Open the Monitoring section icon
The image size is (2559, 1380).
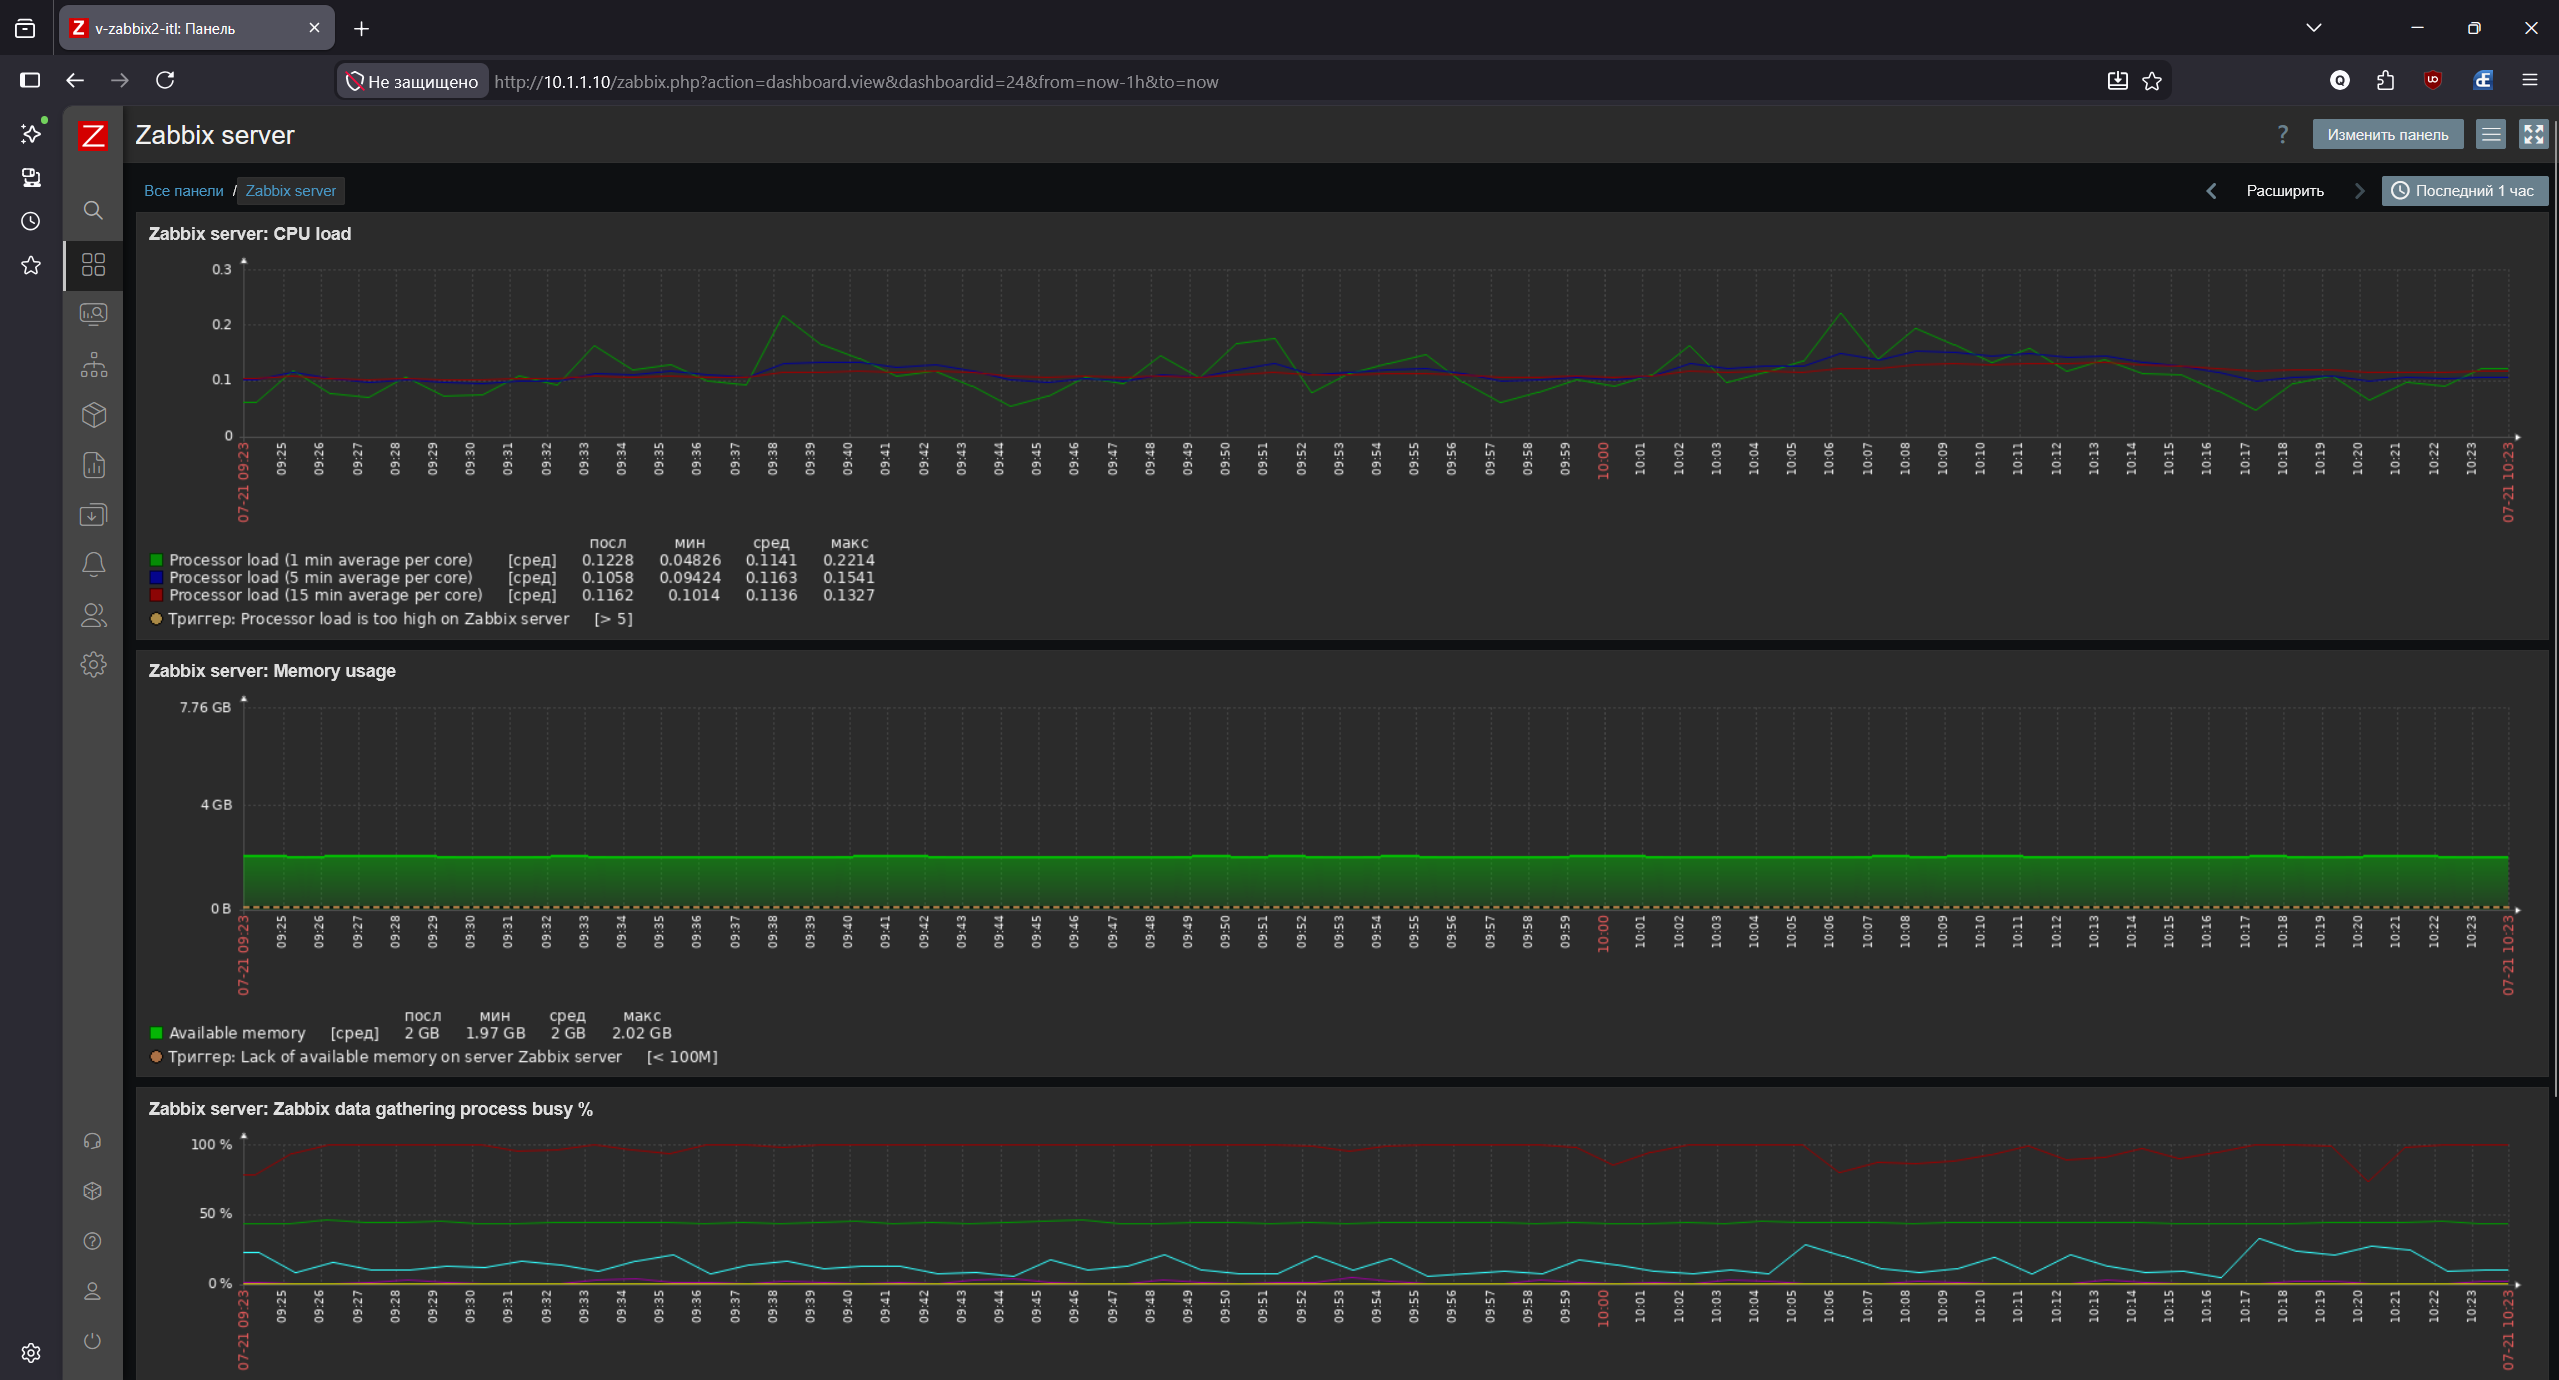pyautogui.click(x=93, y=315)
